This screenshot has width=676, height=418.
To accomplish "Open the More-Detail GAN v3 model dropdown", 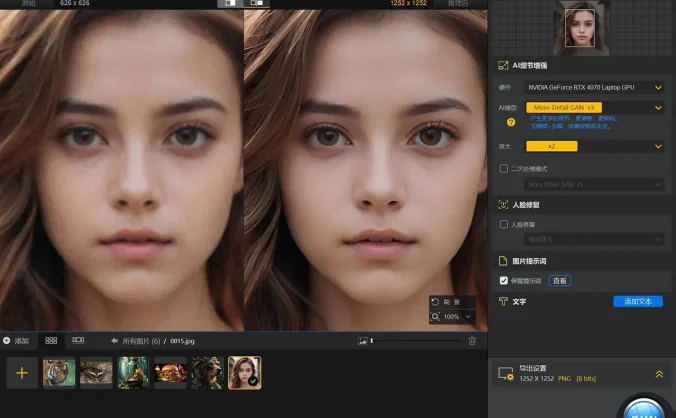I will point(594,107).
